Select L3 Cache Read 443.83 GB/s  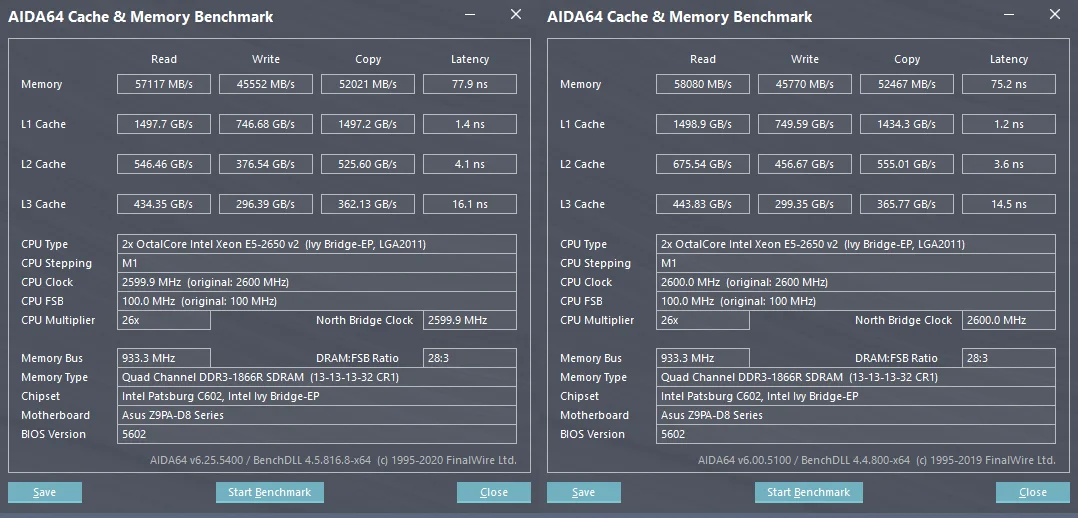click(x=703, y=204)
